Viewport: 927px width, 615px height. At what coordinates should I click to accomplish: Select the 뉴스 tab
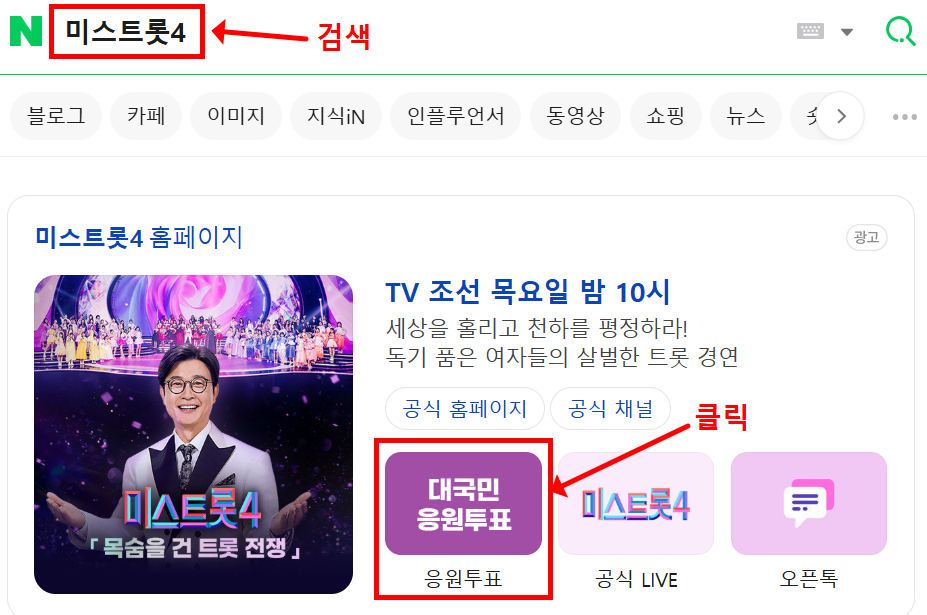pyautogui.click(x=746, y=116)
